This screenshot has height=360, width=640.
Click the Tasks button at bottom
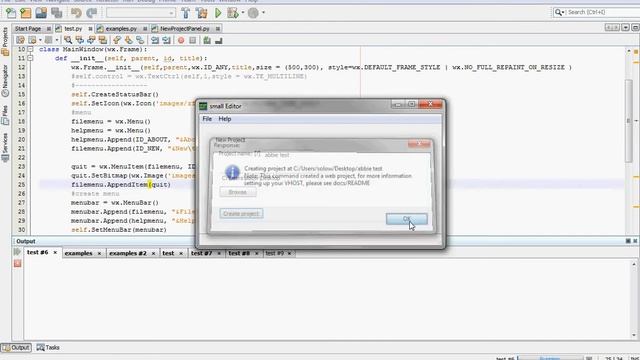(x=48, y=348)
